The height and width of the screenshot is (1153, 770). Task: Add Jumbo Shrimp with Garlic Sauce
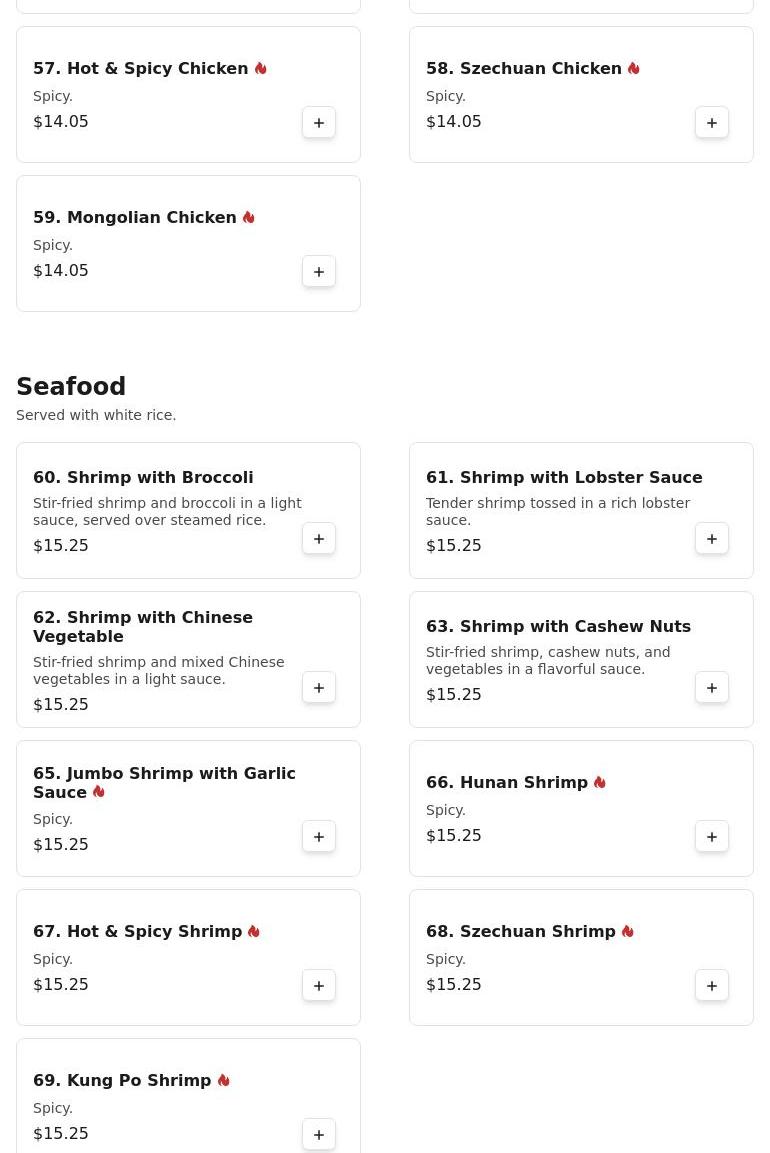pos(319,837)
